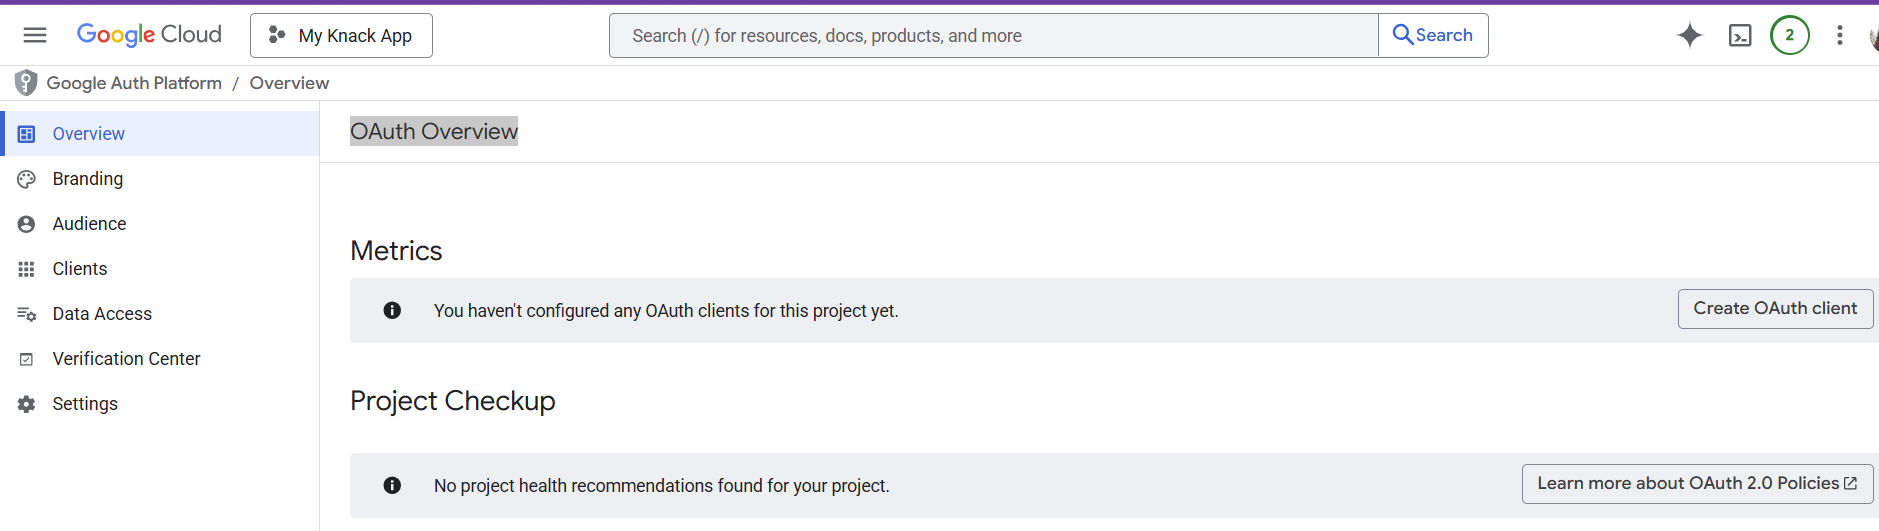Click the Settings gear icon

27,404
